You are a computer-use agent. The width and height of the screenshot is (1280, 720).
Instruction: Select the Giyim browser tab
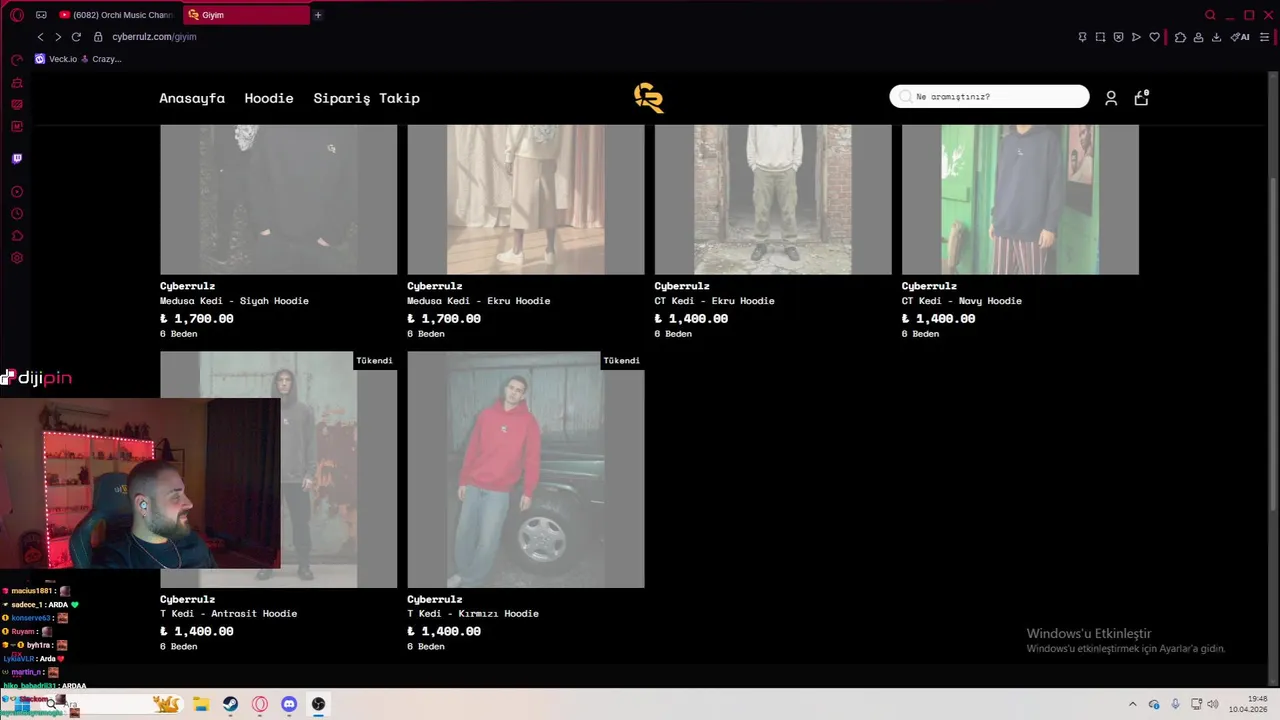(246, 15)
